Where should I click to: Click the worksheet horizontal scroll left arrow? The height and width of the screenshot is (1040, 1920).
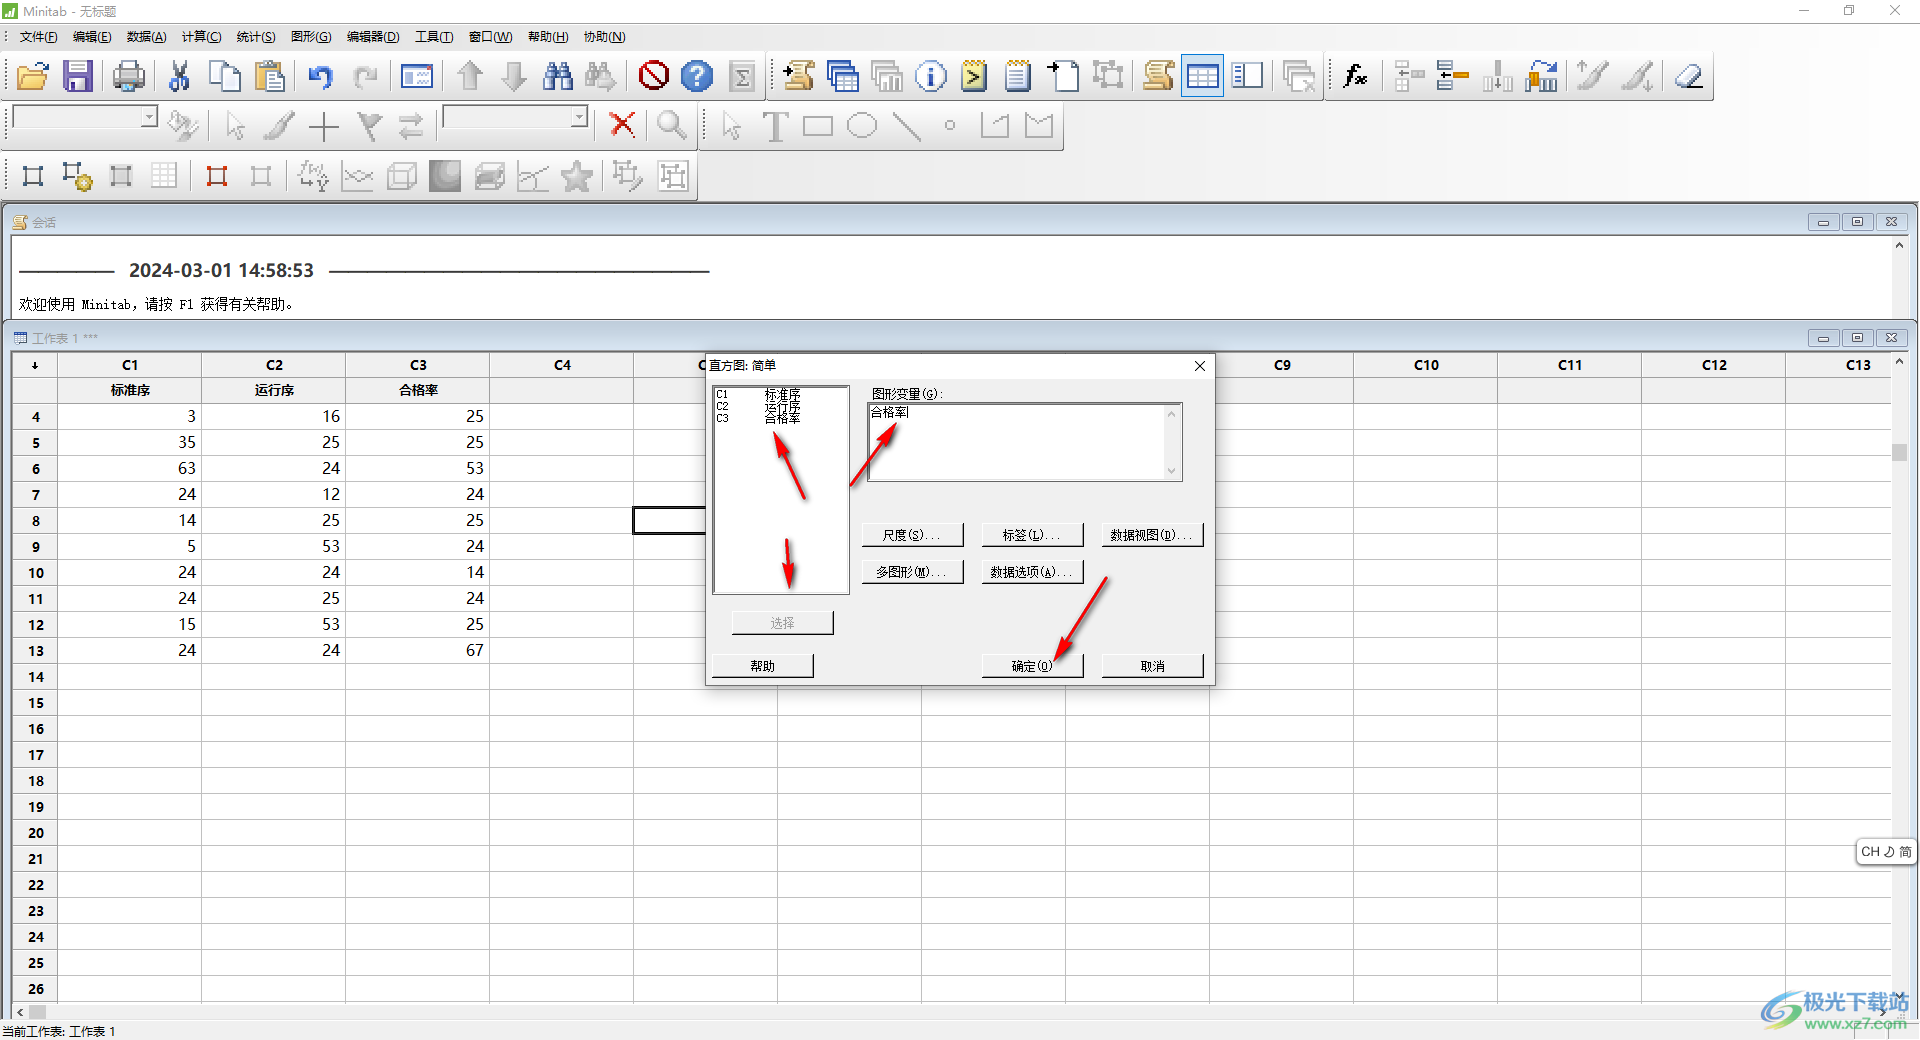point(20,1012)
